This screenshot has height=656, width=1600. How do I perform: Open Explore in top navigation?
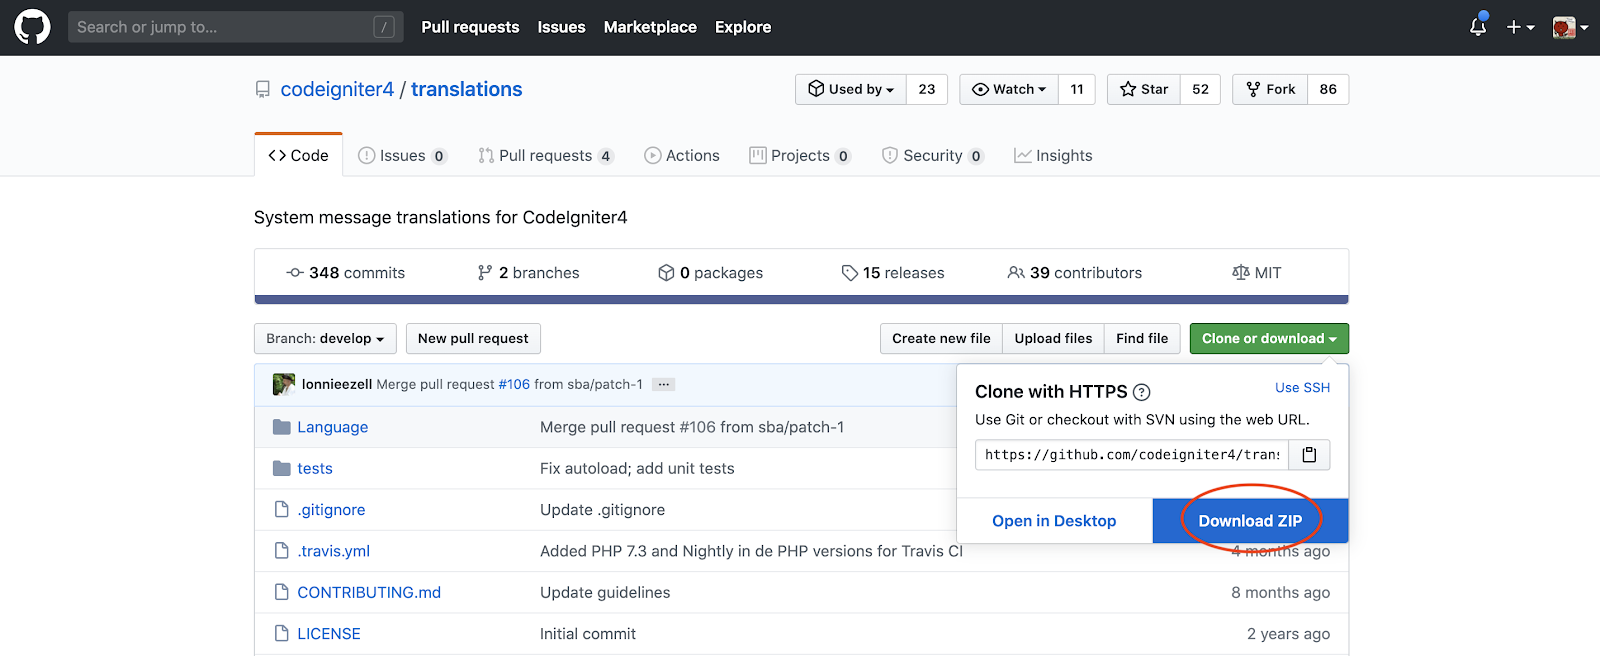pyautogui.click(x=743, y=27)
